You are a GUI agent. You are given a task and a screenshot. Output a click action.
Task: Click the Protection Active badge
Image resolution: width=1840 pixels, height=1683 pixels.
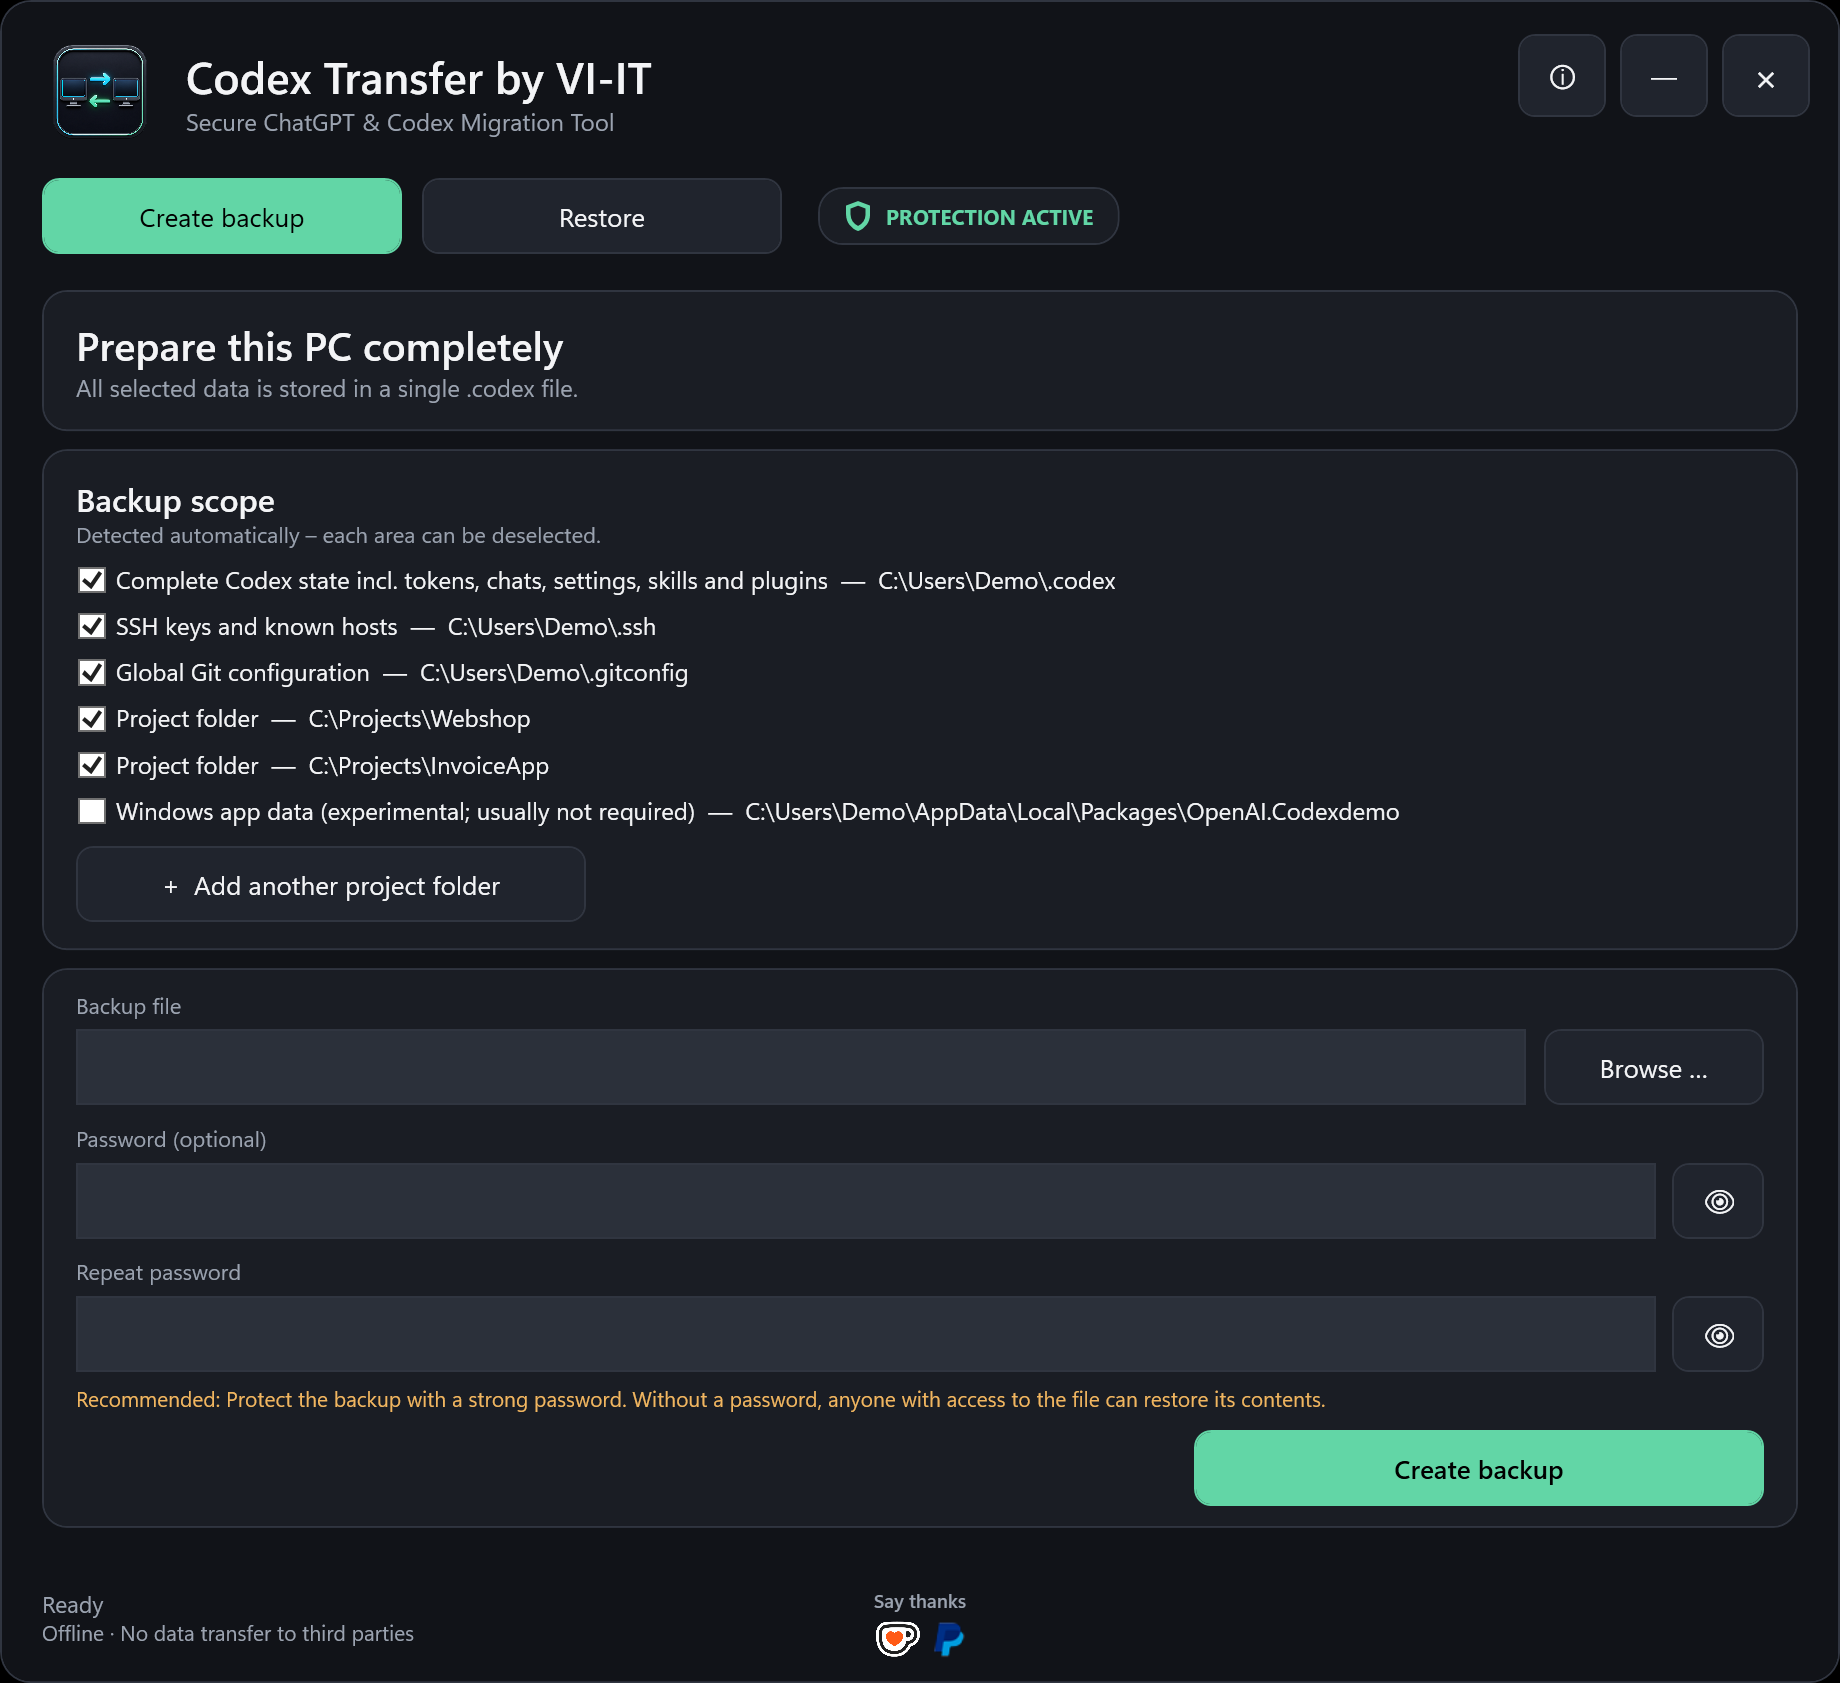click(968, 217)
